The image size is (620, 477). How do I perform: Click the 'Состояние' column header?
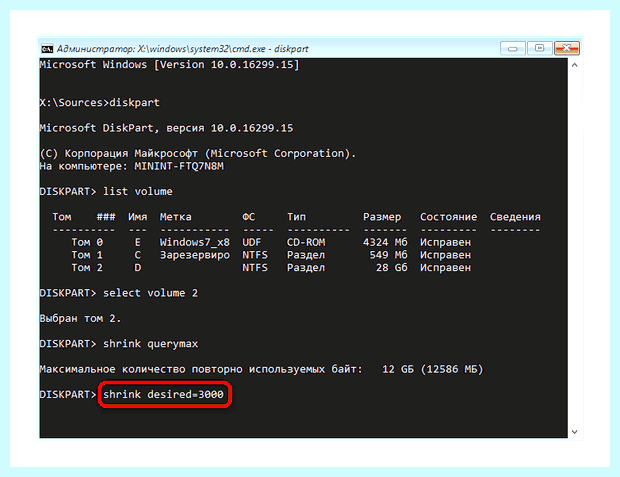click(448, 217)
